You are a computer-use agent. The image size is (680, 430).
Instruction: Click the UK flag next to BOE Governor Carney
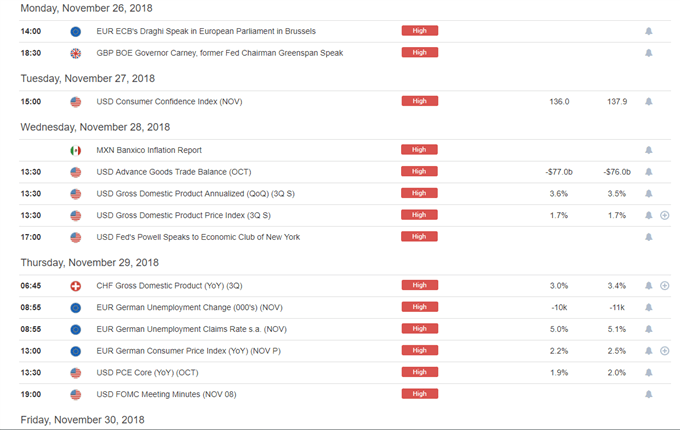[x=76, y=53]
